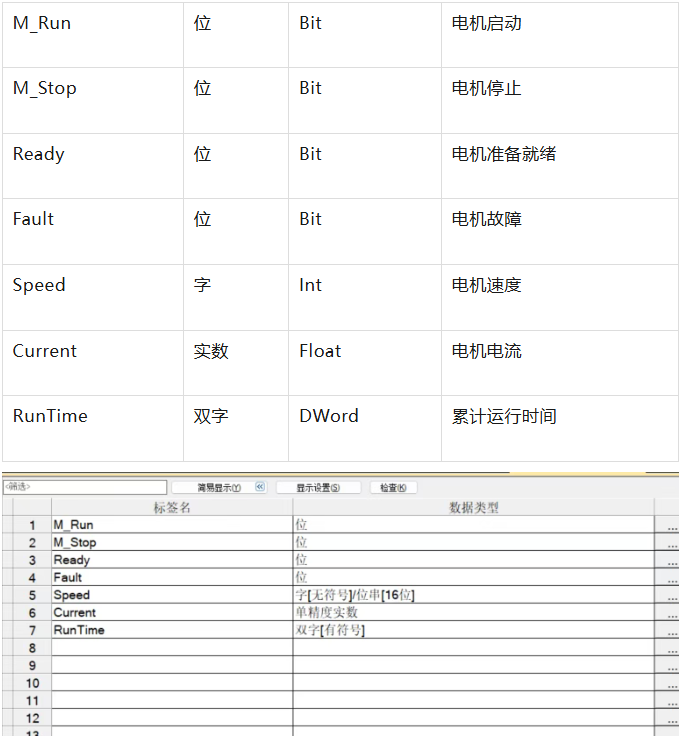The image size is (680, 738).
Task: Open 显示设置 display settings
Action: click(317, 488)
